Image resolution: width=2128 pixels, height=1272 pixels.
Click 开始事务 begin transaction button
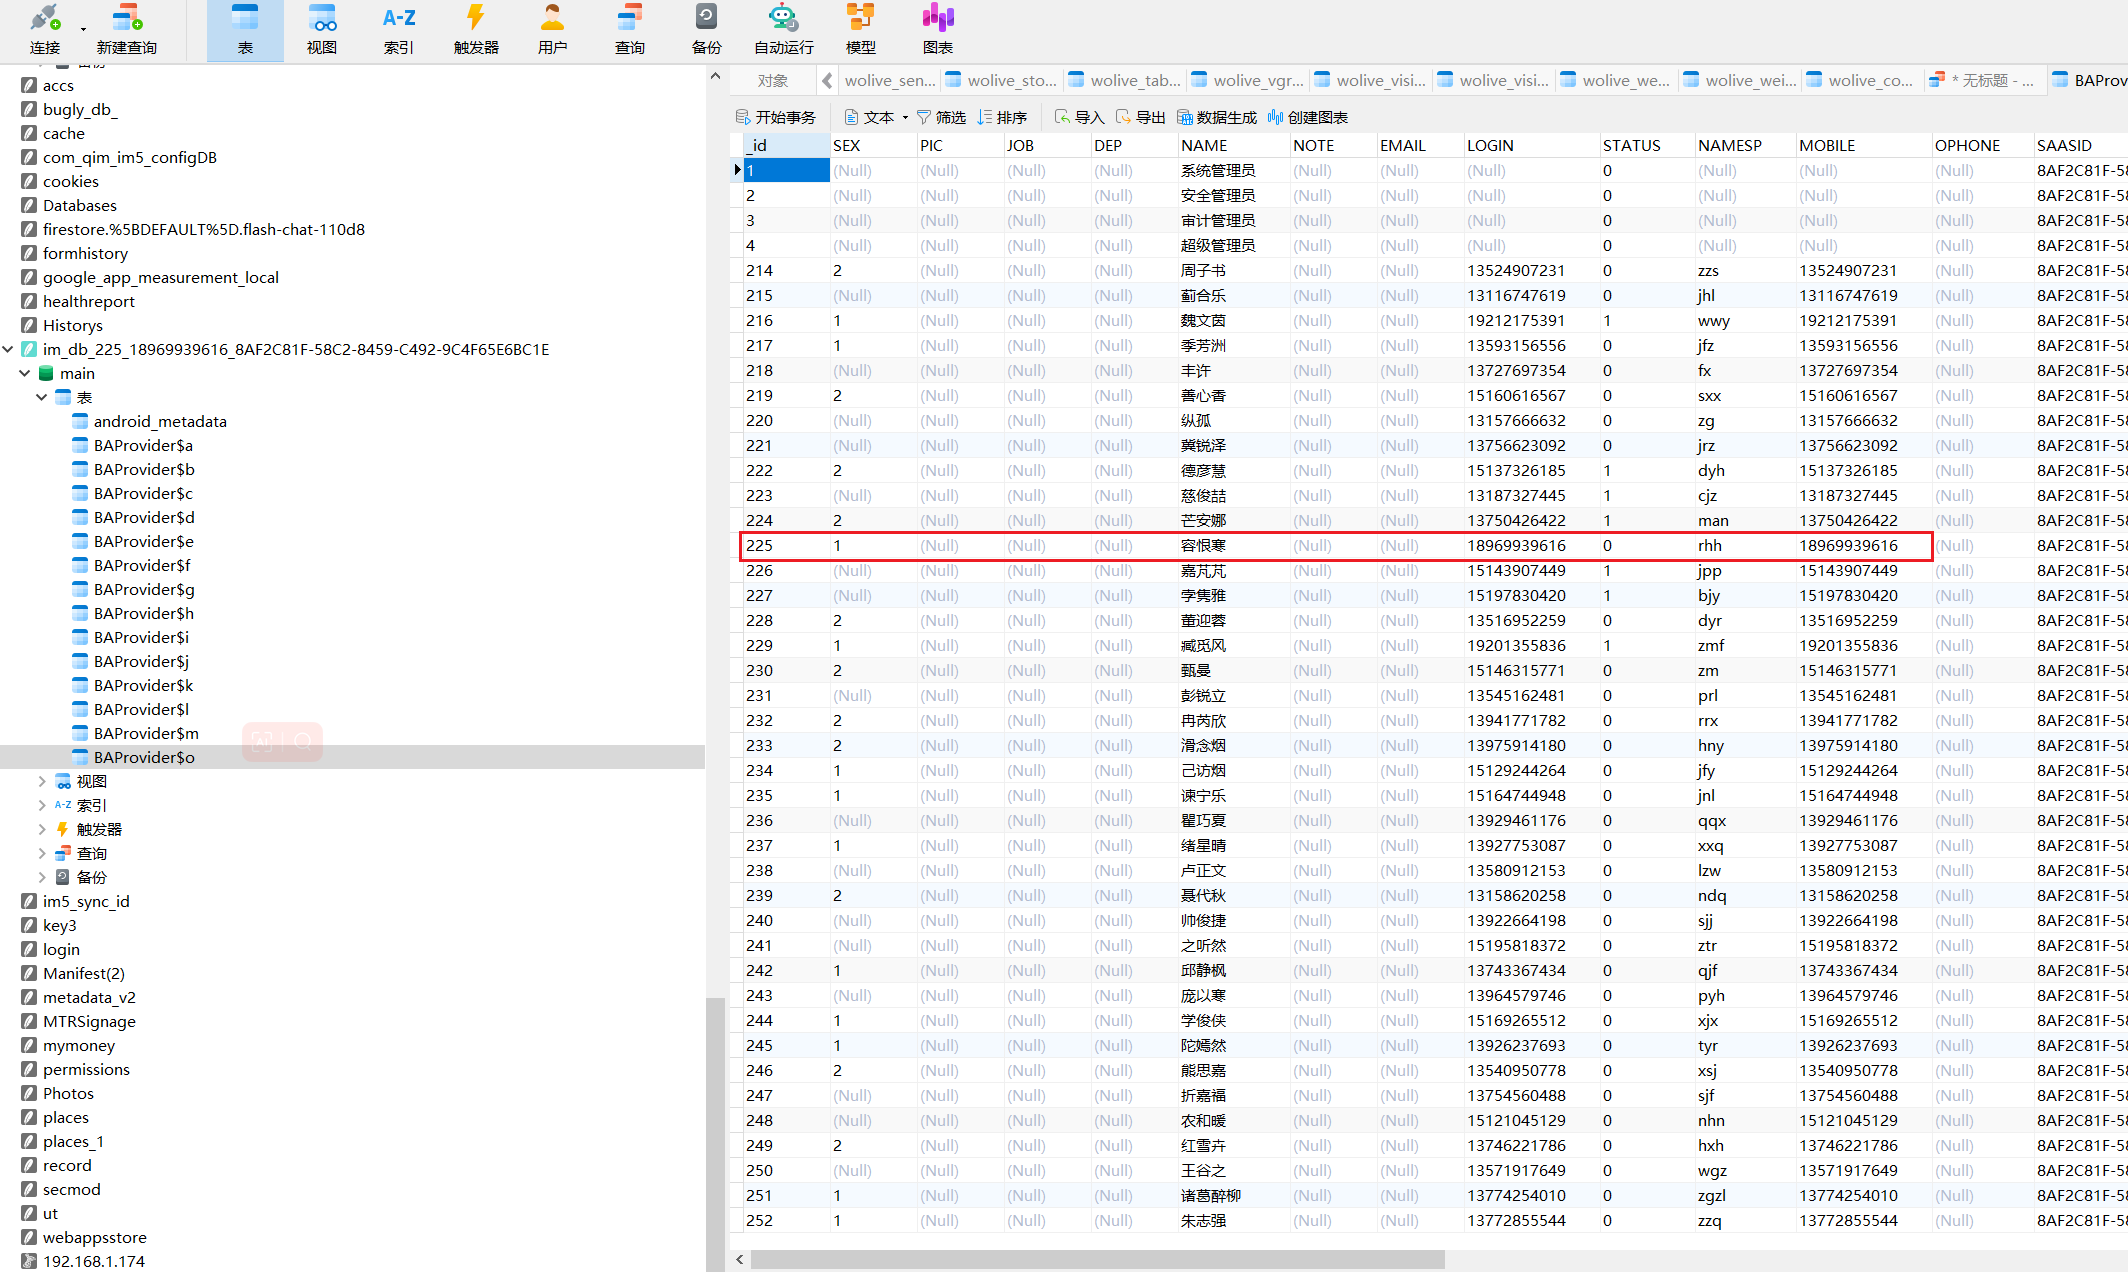coord(776,117)
